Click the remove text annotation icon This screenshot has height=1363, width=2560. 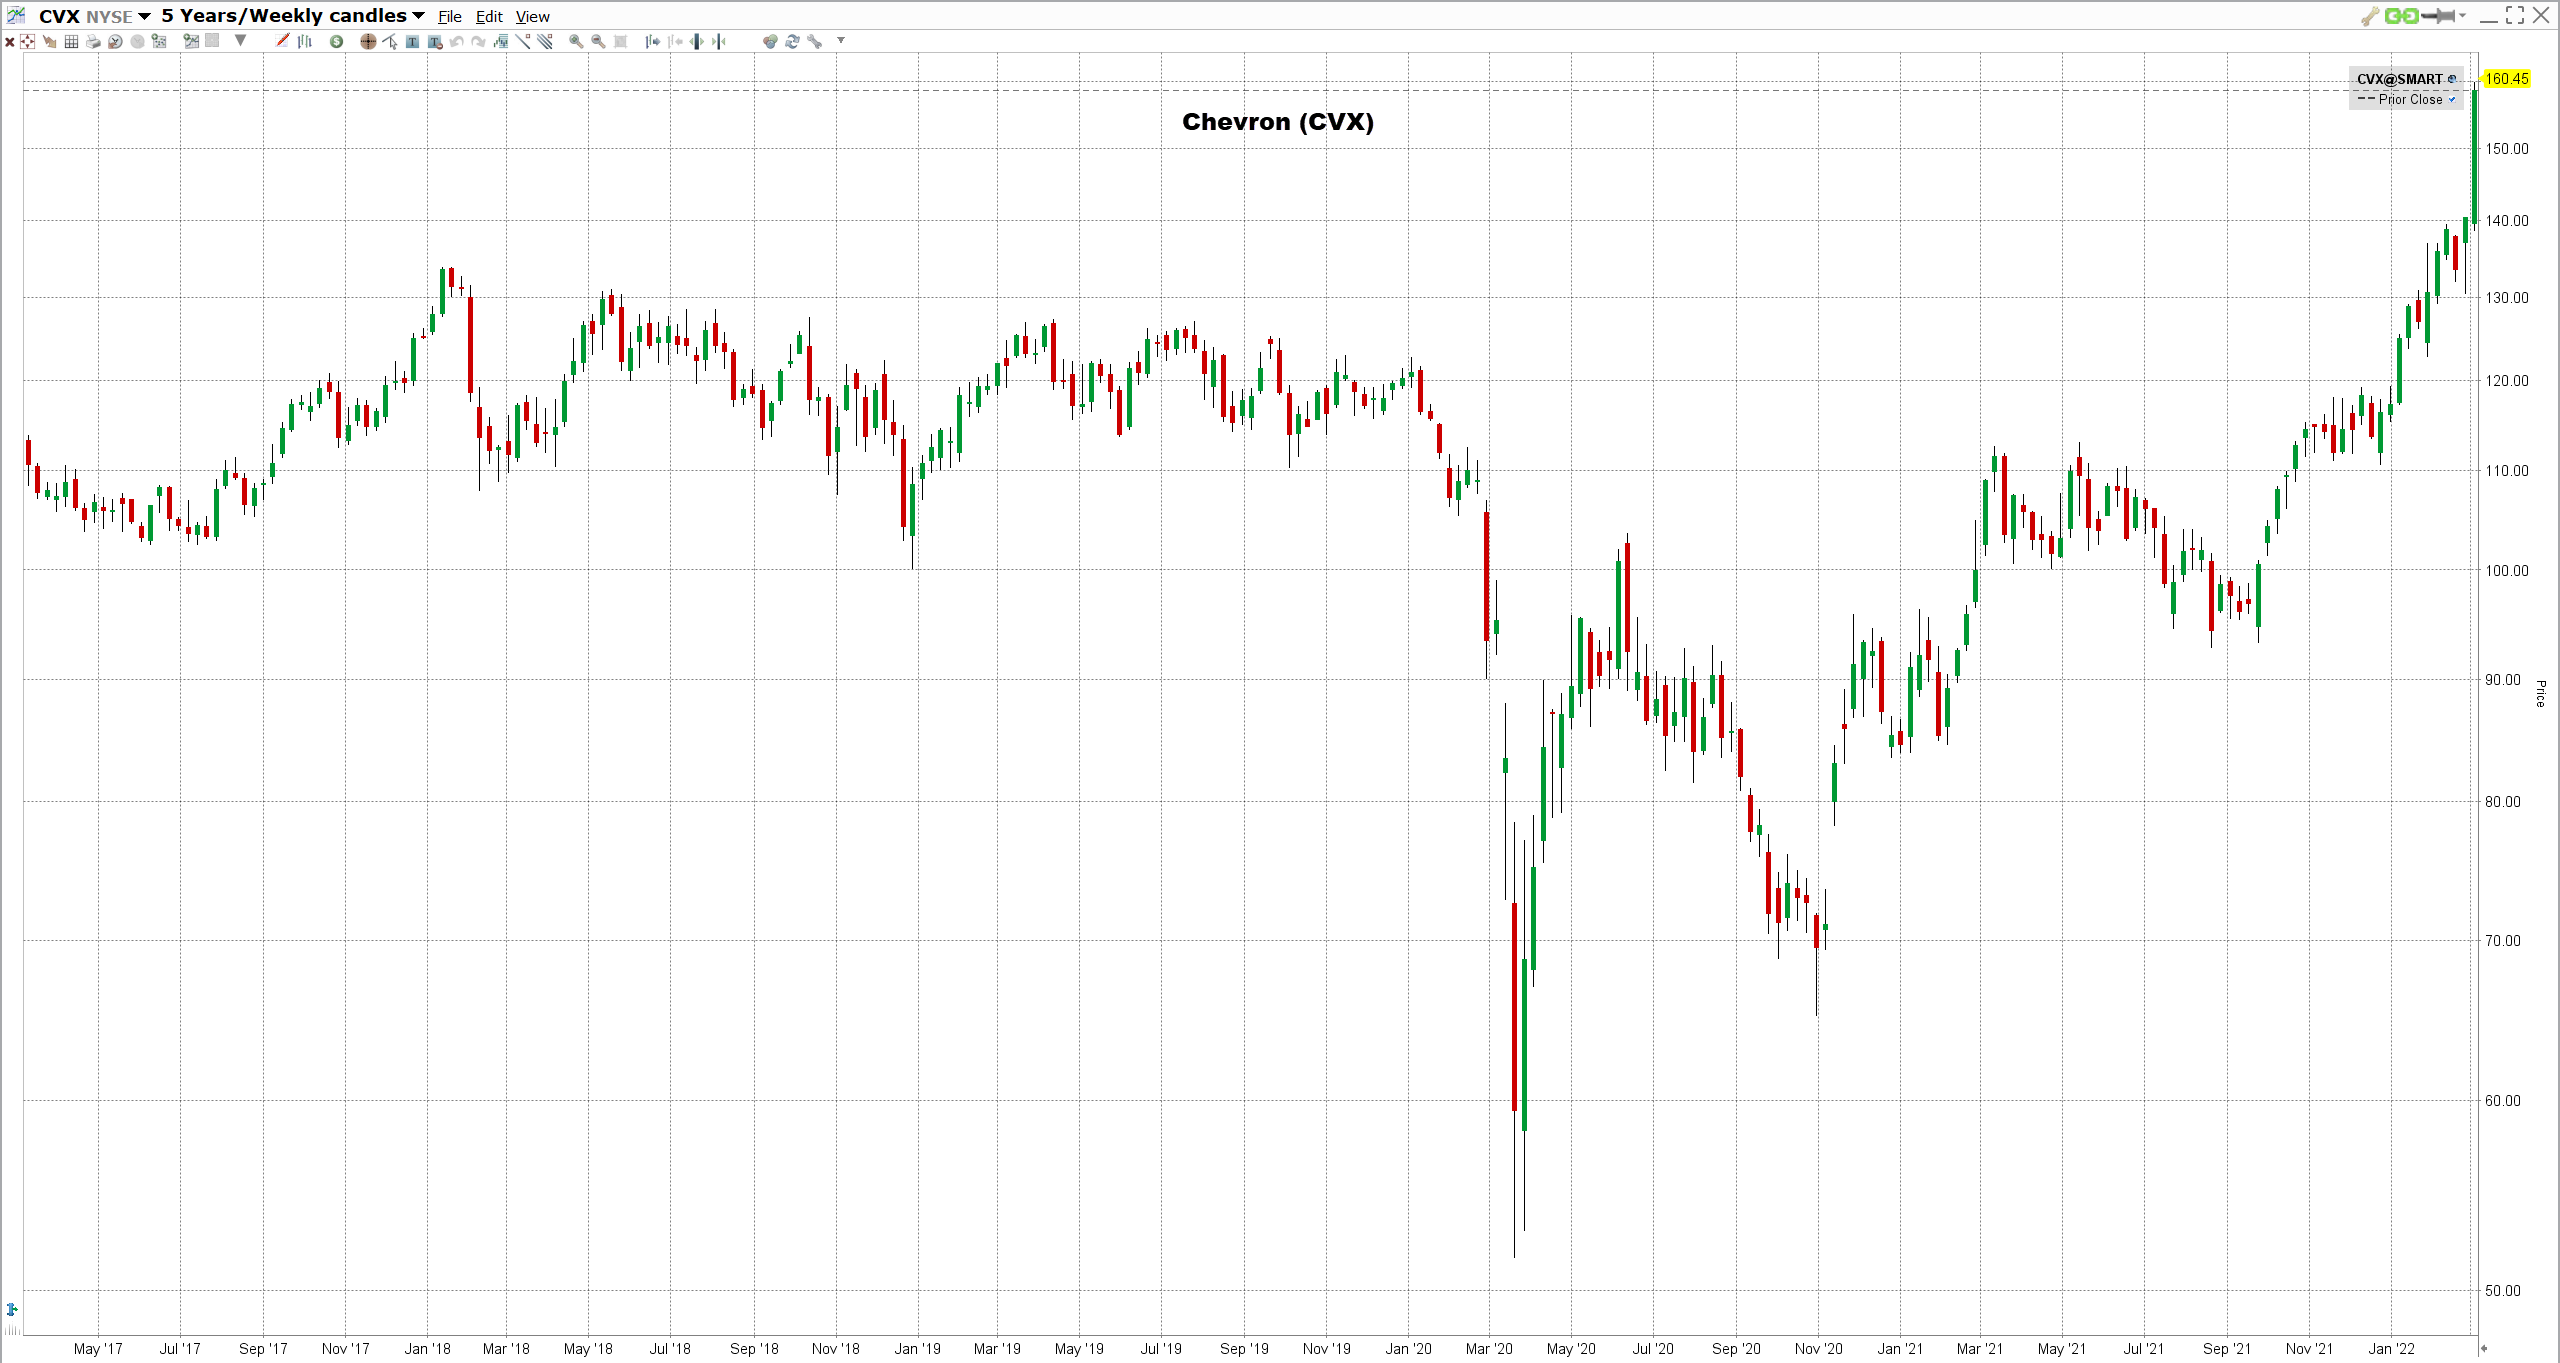435,41
